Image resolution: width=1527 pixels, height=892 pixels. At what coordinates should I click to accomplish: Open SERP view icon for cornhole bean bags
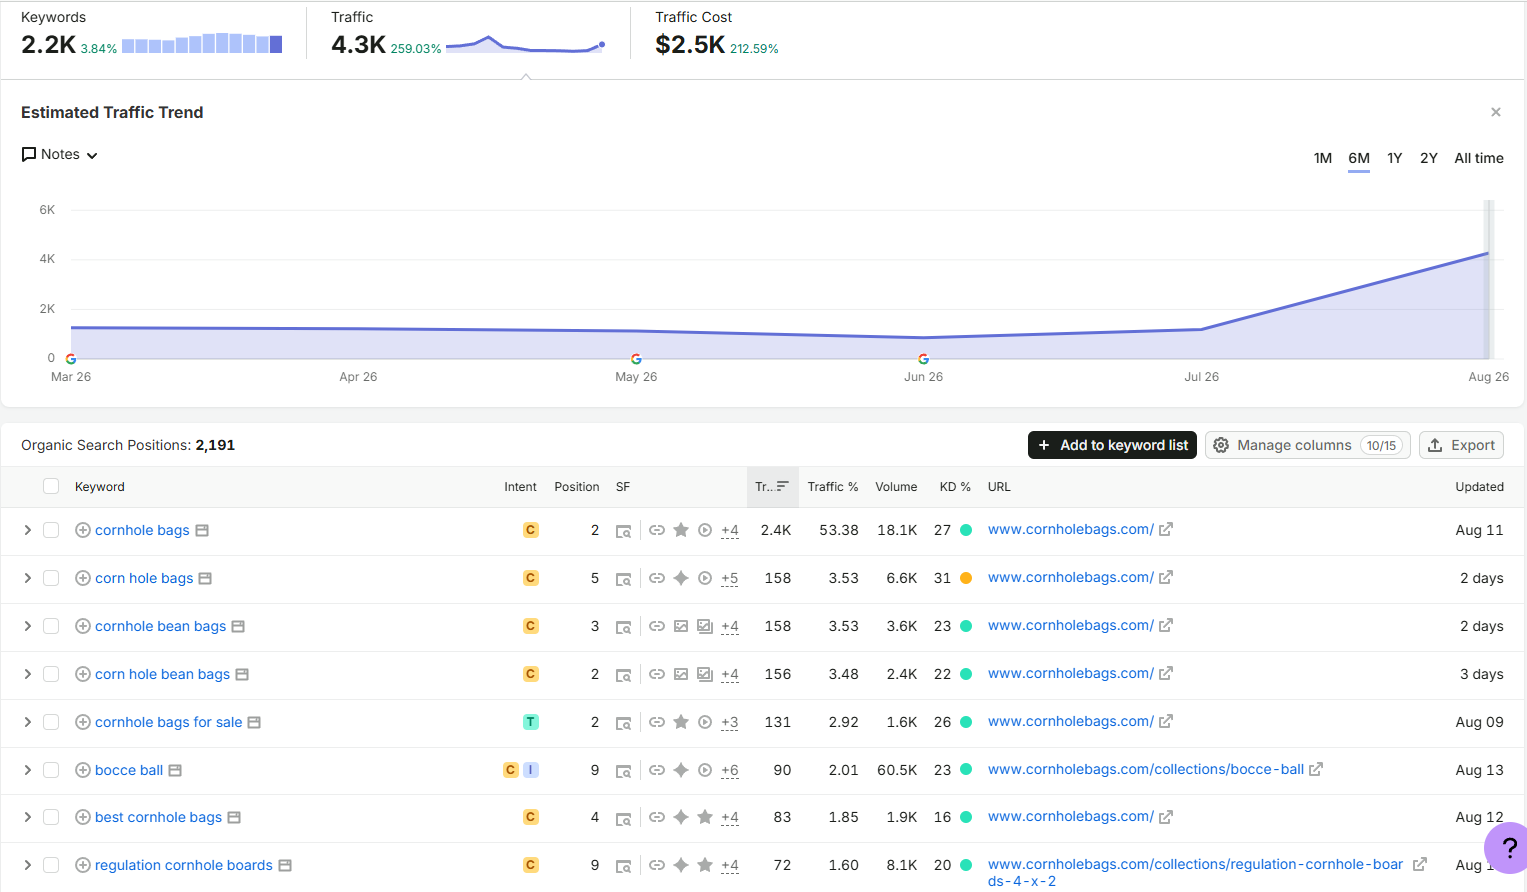623,627
